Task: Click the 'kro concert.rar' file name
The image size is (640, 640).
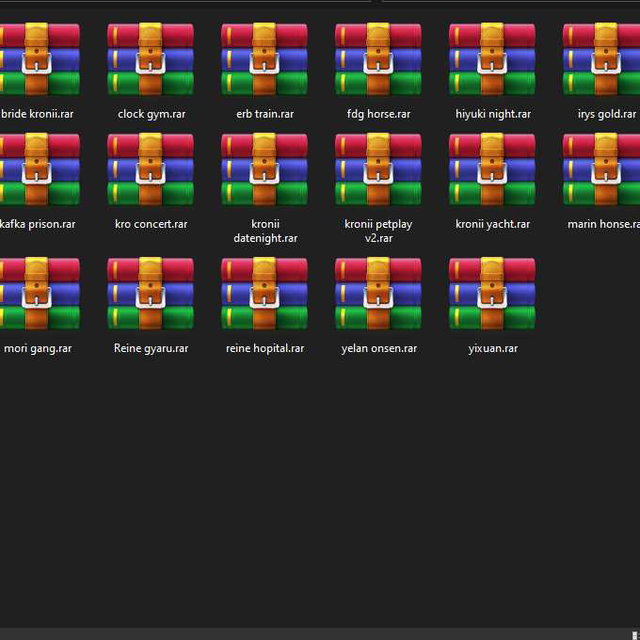Action: pos(151,224)
